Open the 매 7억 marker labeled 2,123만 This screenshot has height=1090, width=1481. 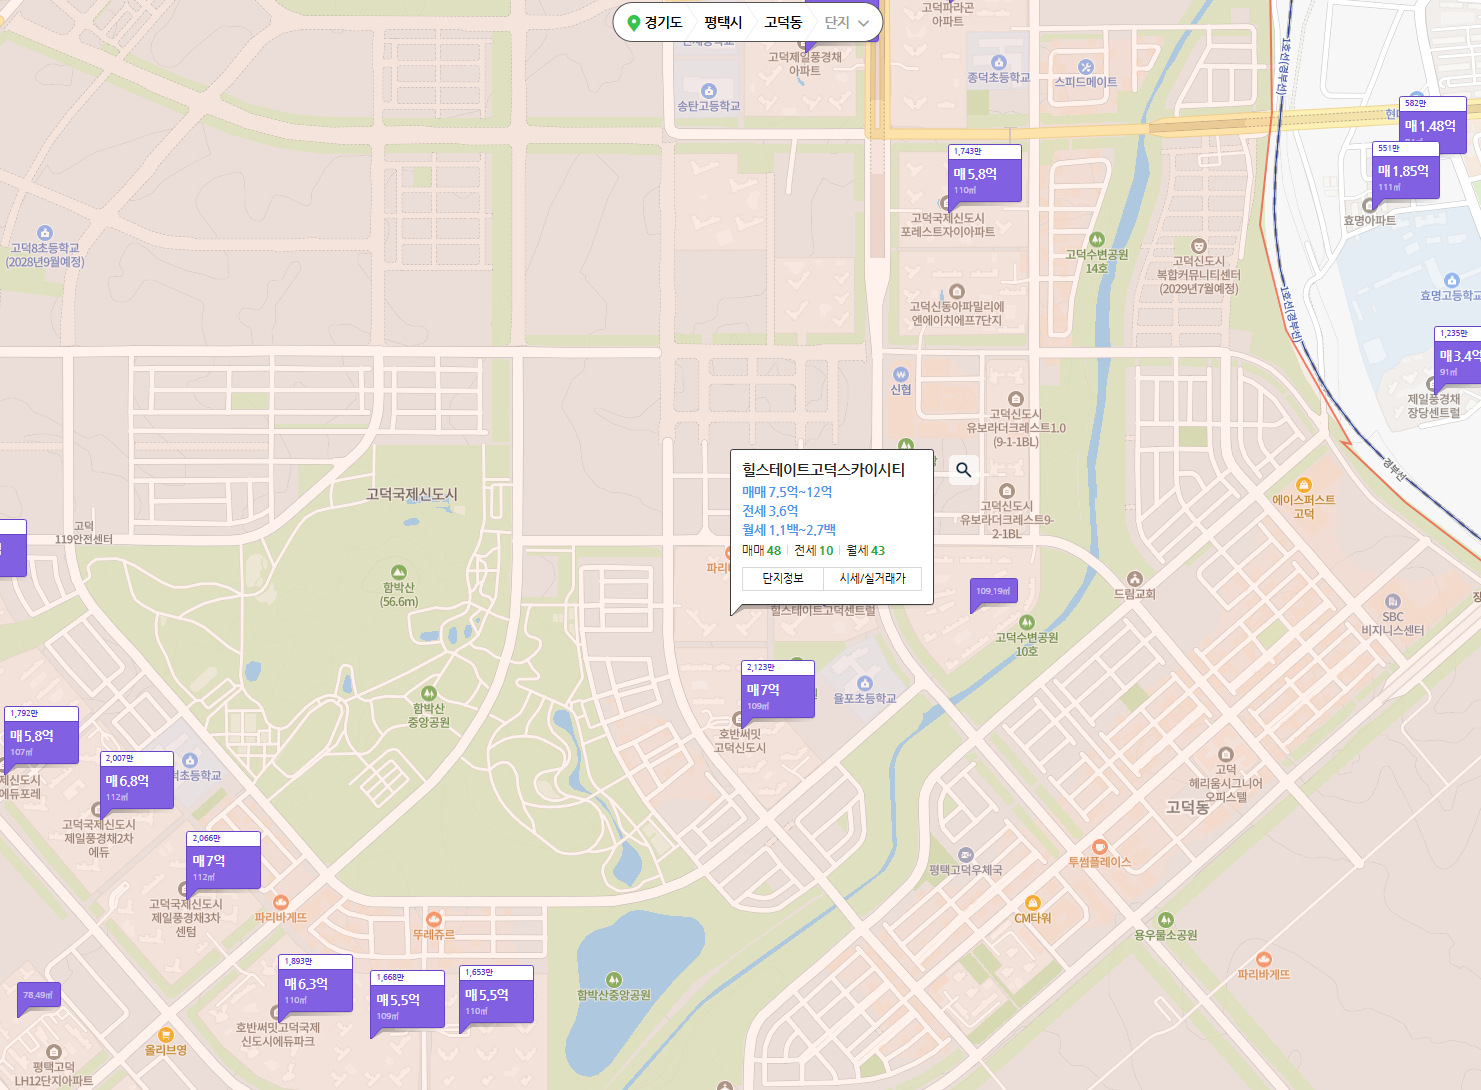pyautogui.click(x=778, y=689)
